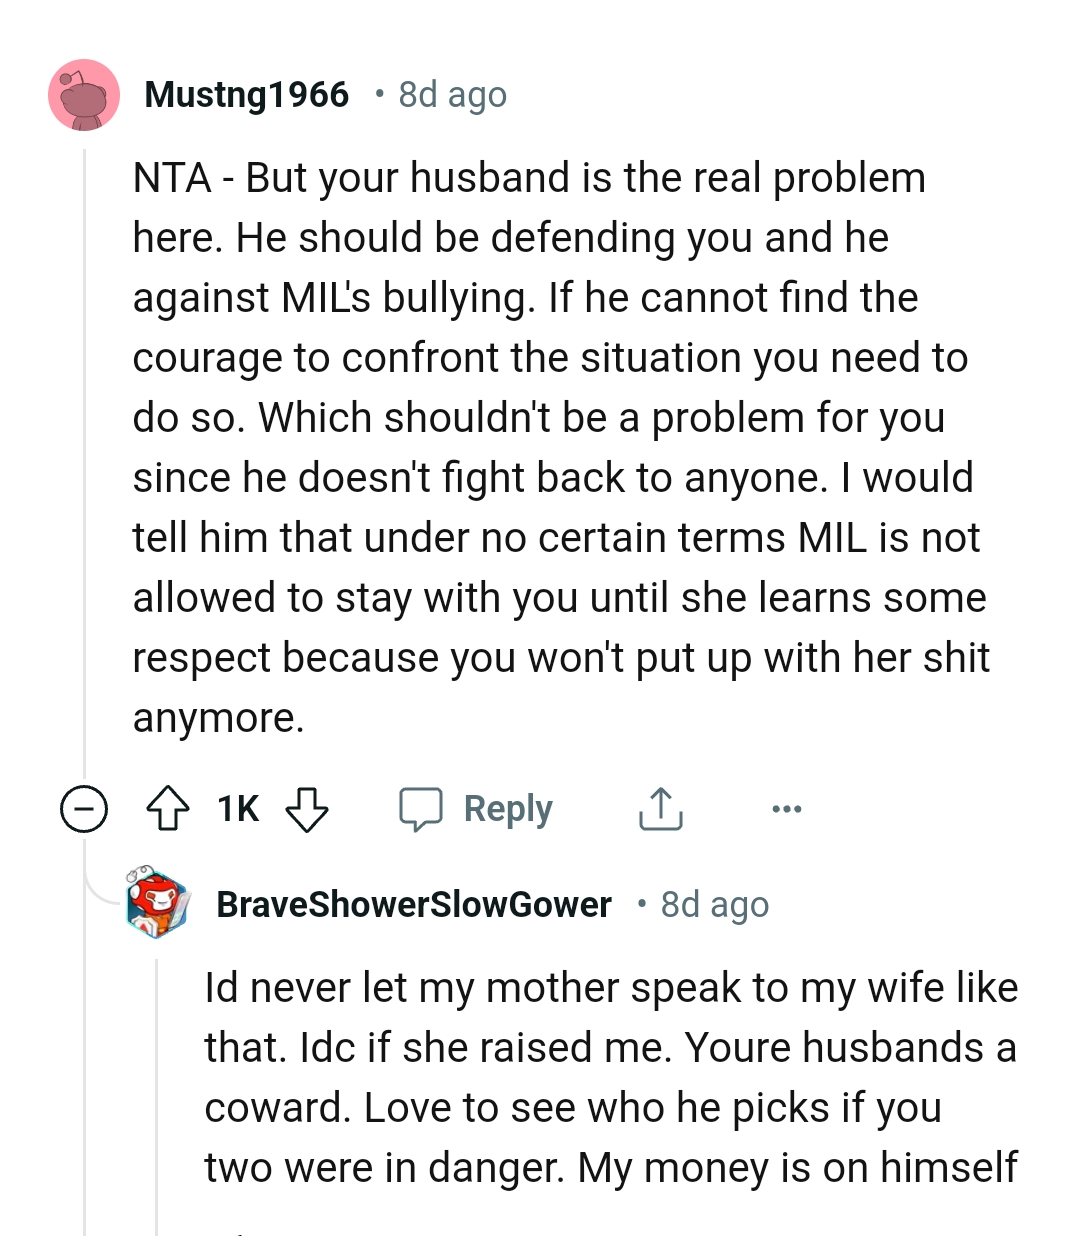
Task: Open Mustng1966's profile
Action: (246, 93)
